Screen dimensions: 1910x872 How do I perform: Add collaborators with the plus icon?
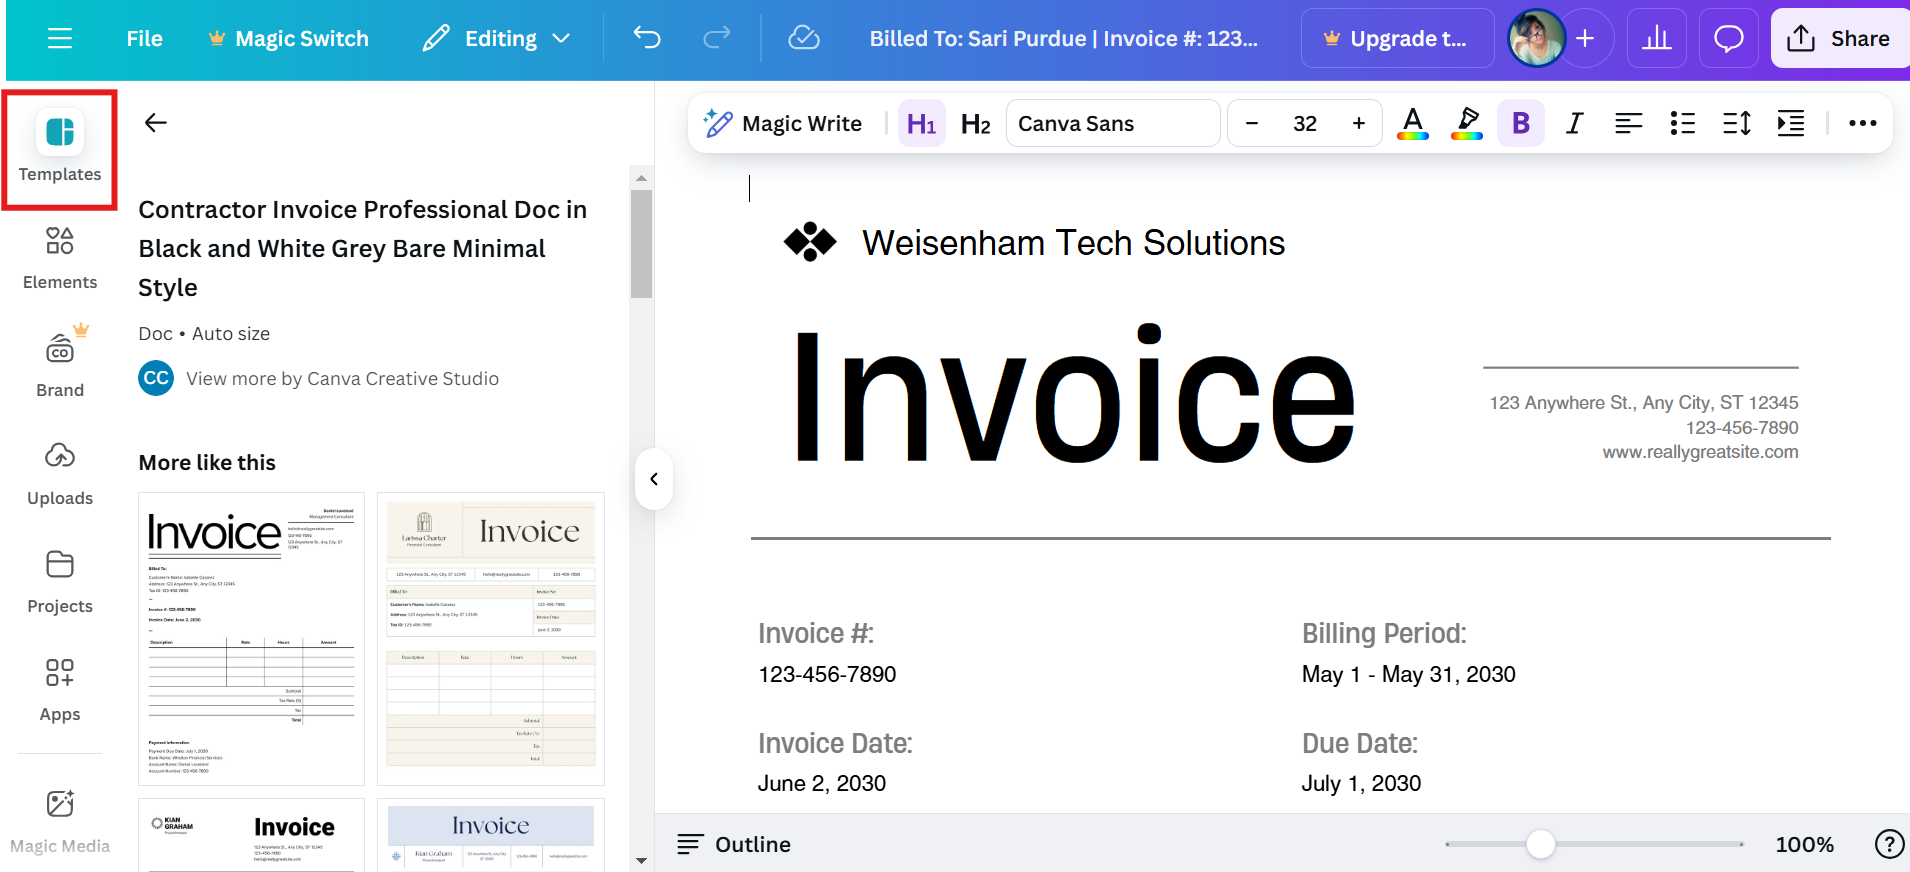click(x=1585, y=39)
